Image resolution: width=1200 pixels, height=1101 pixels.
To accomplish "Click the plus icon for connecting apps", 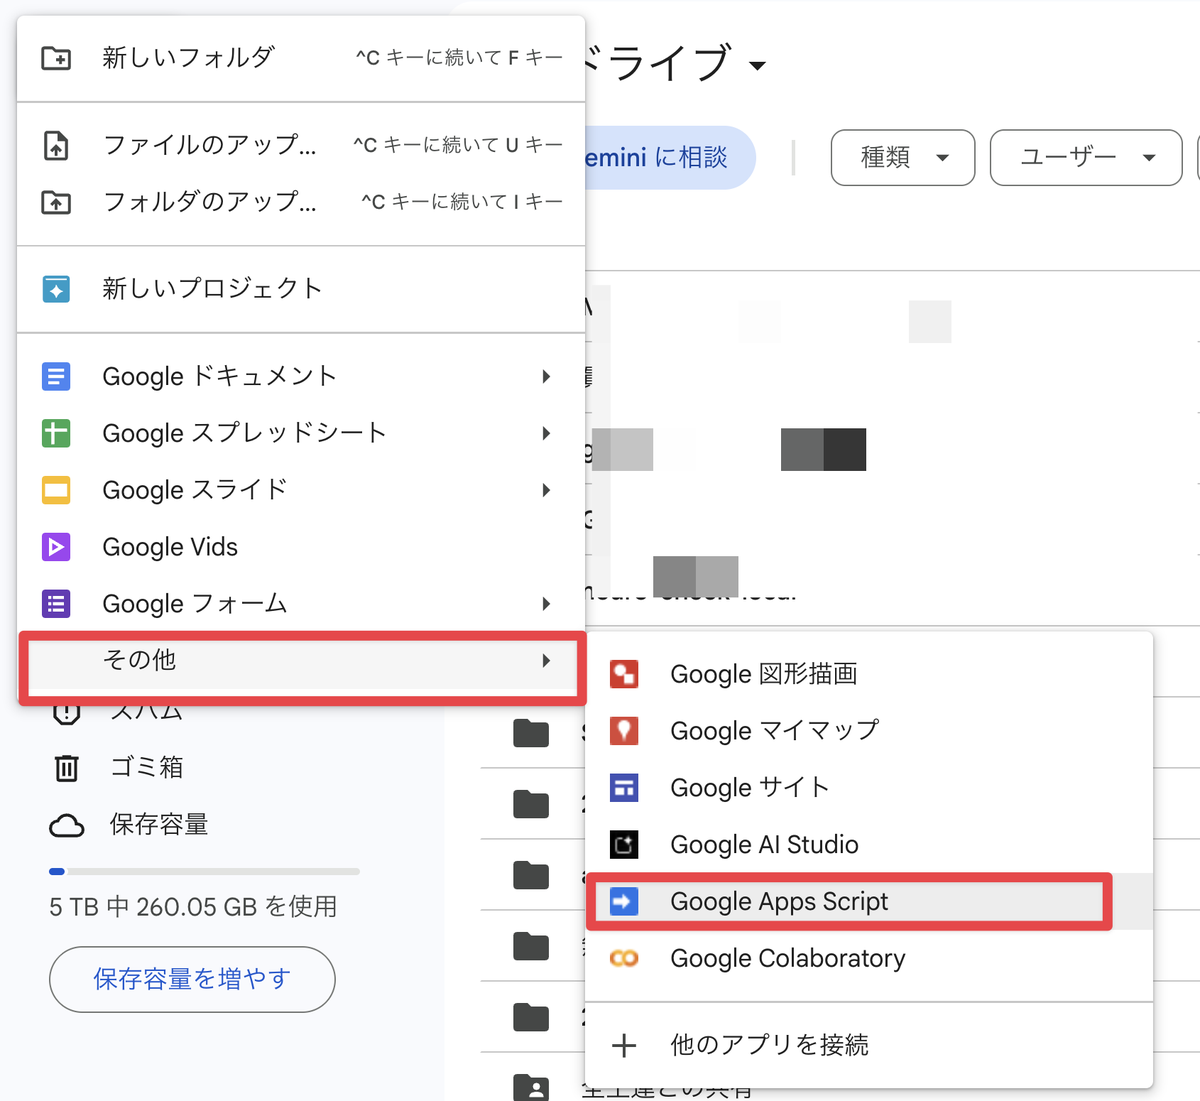I will click(624, 1046).
